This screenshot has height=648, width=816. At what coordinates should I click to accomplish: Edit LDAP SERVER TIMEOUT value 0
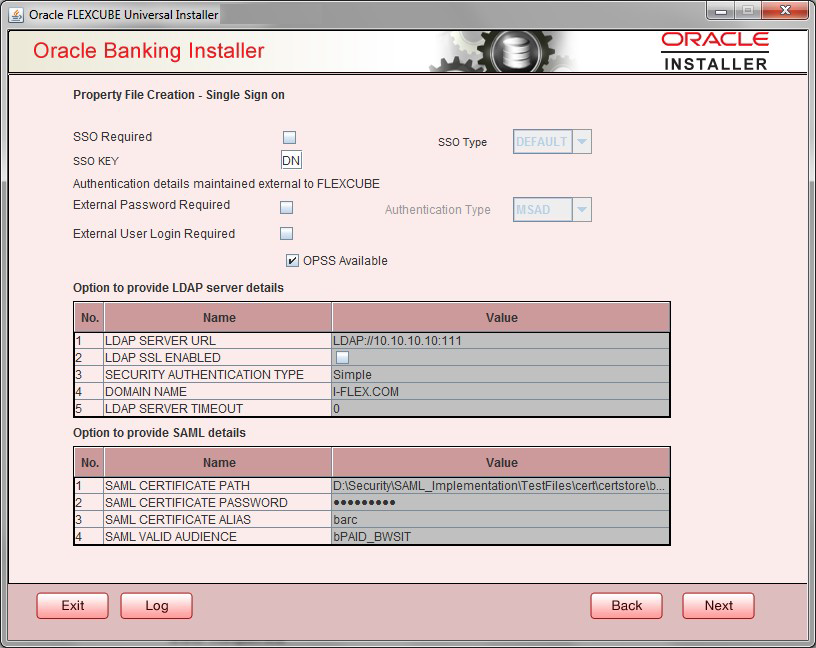point(500,409)
